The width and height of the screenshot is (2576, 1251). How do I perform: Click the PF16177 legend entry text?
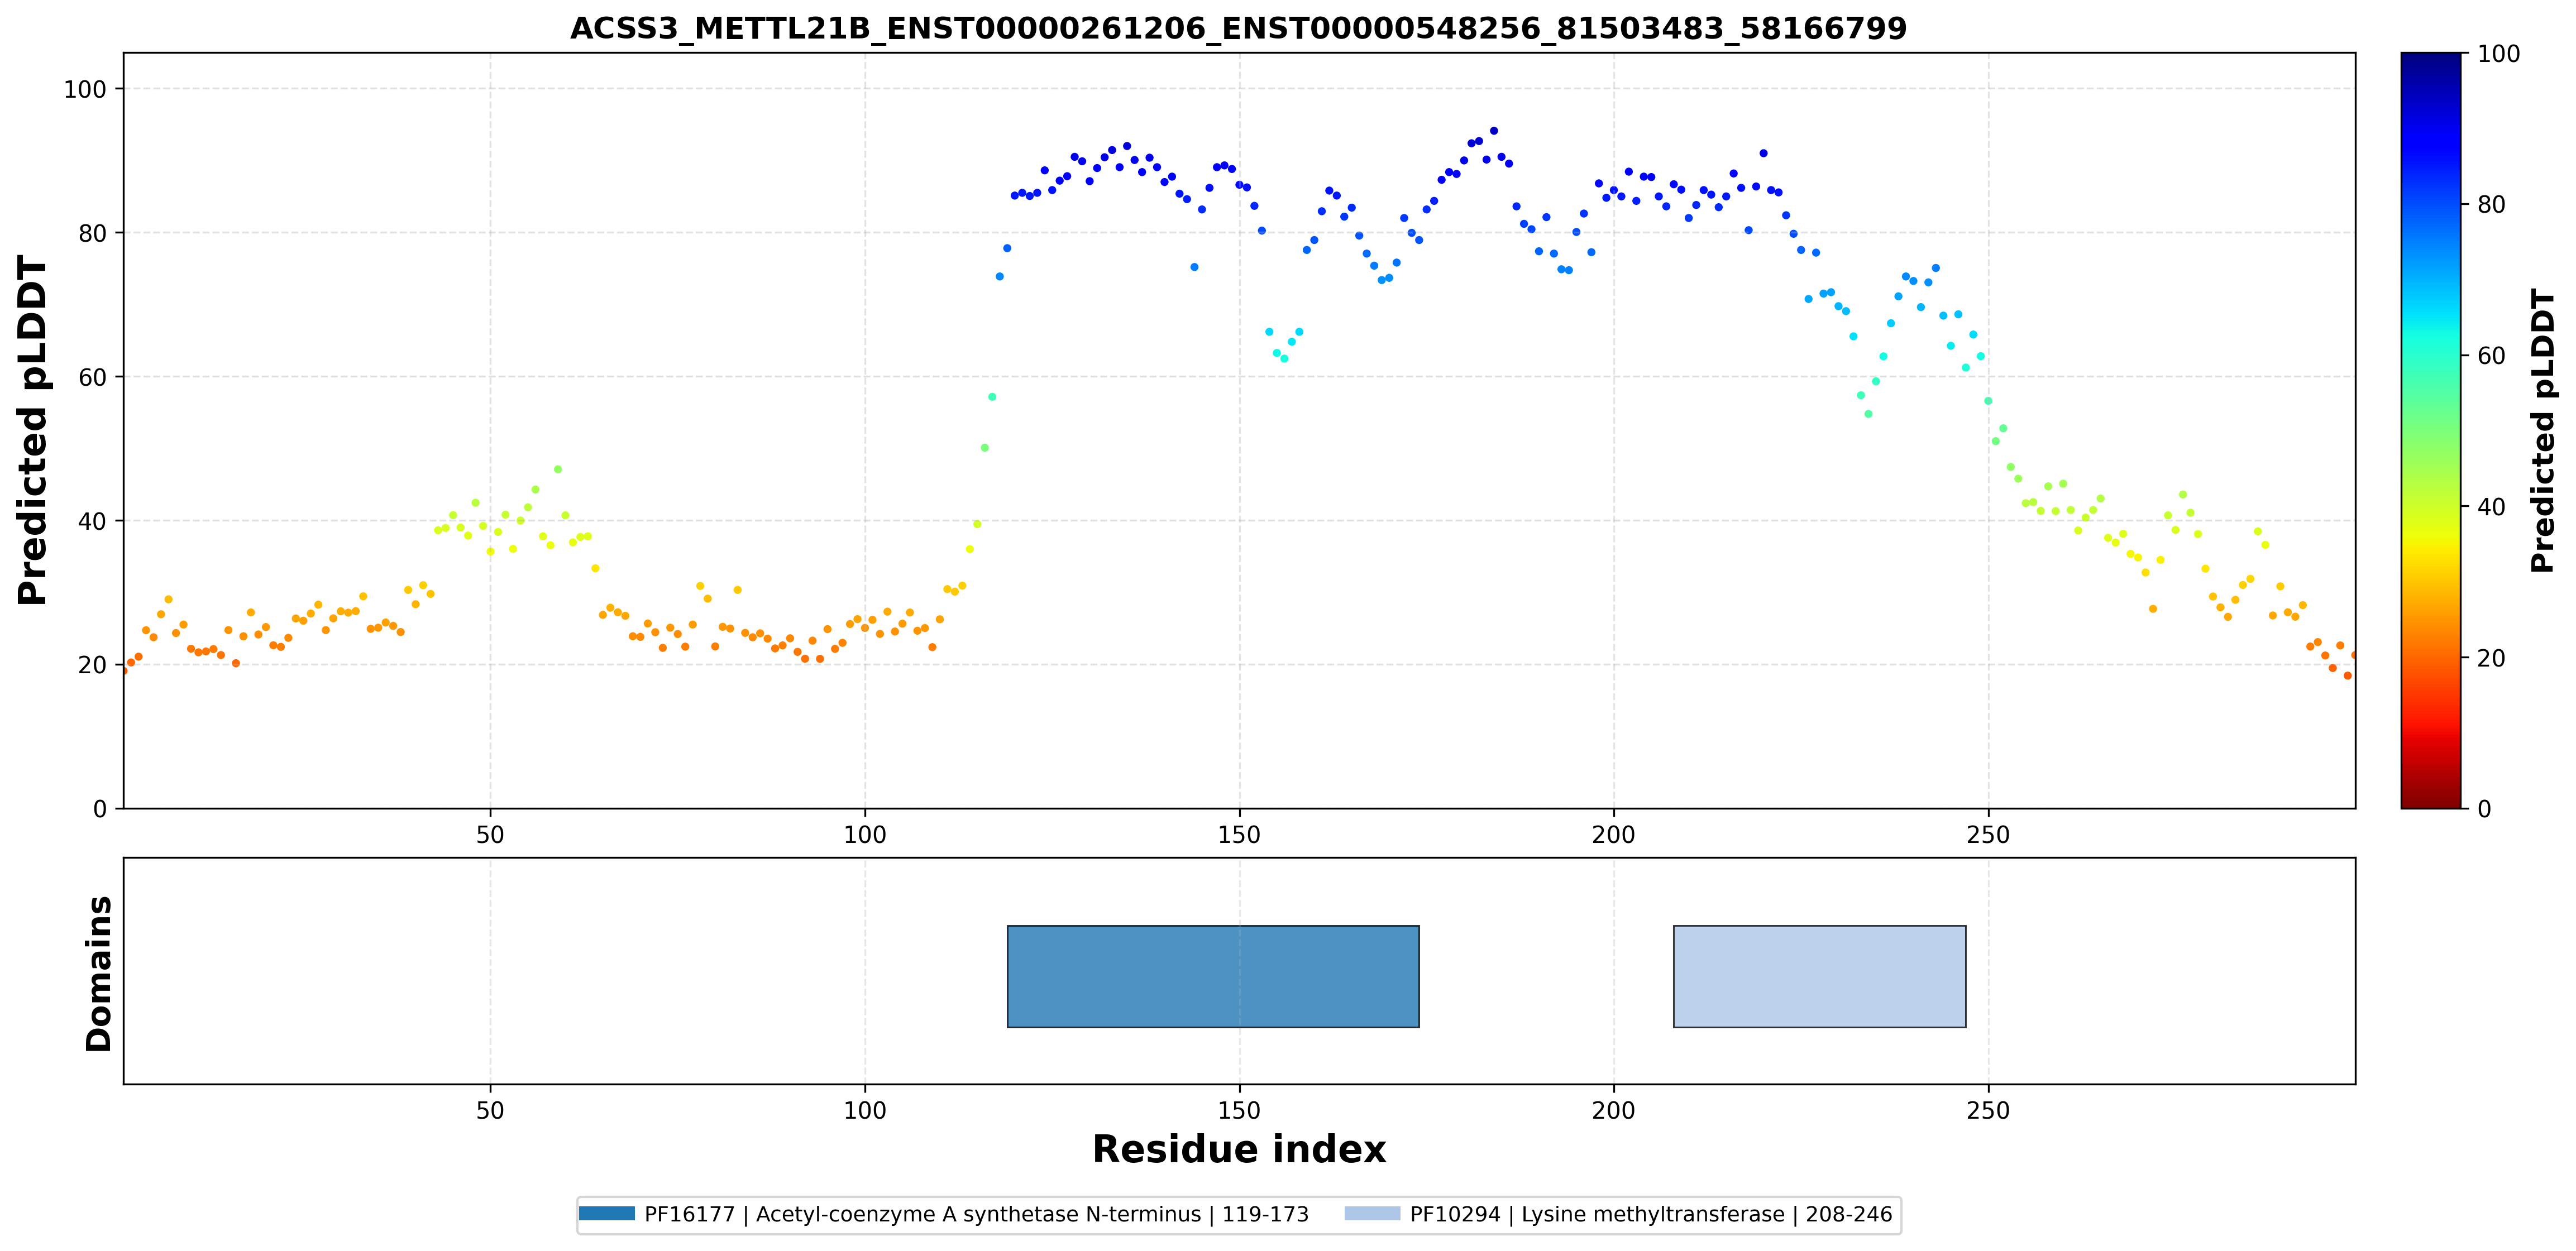pos(976,1214)
